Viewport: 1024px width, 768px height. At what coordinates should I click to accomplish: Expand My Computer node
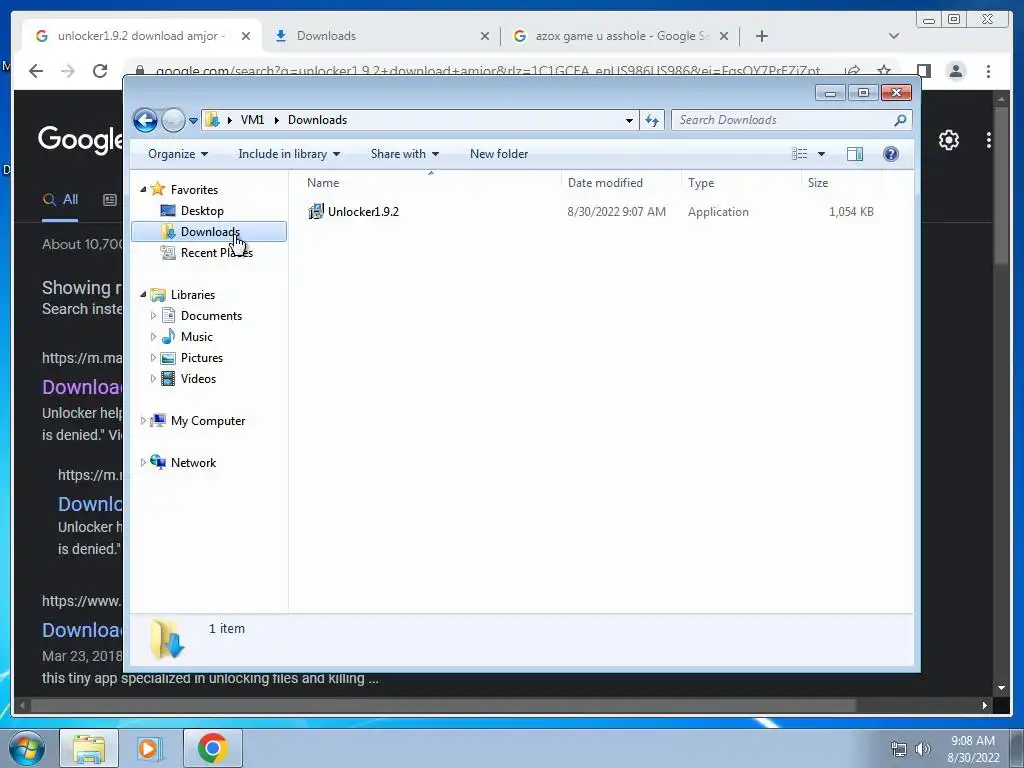pyautogui.click(x=143, y=421)
